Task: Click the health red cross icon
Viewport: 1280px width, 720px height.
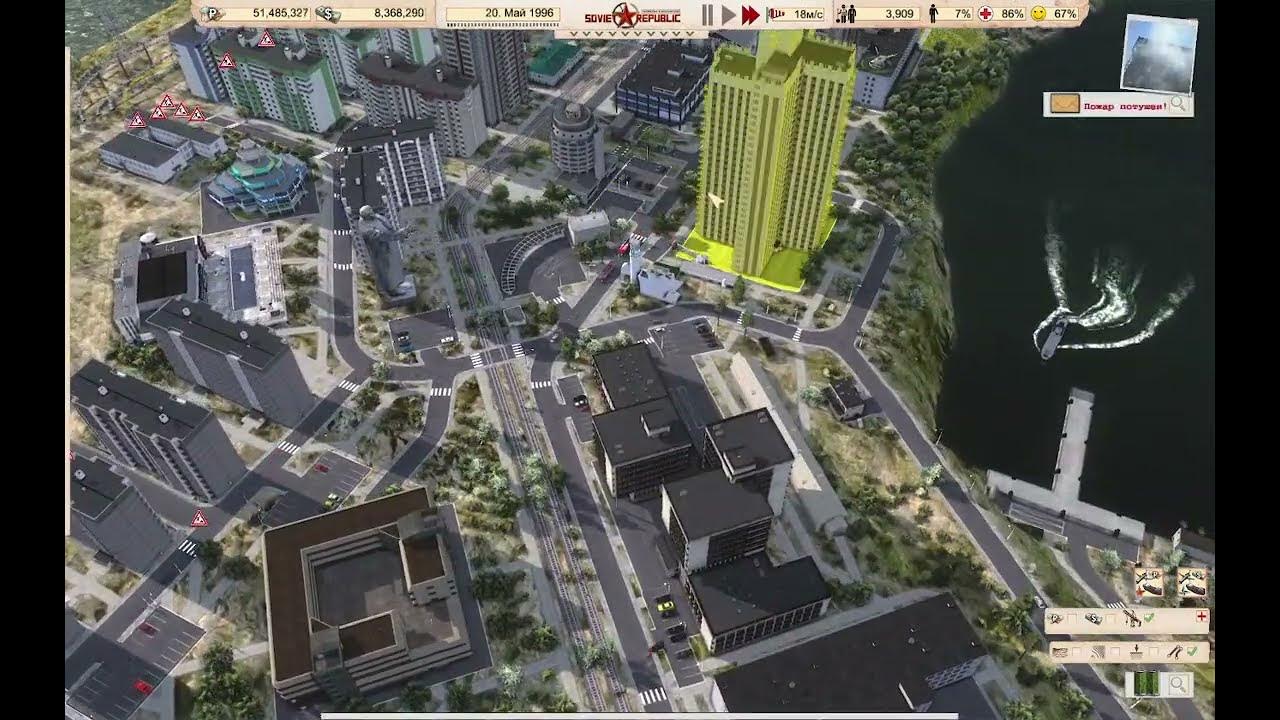Action: click(986, 14)
